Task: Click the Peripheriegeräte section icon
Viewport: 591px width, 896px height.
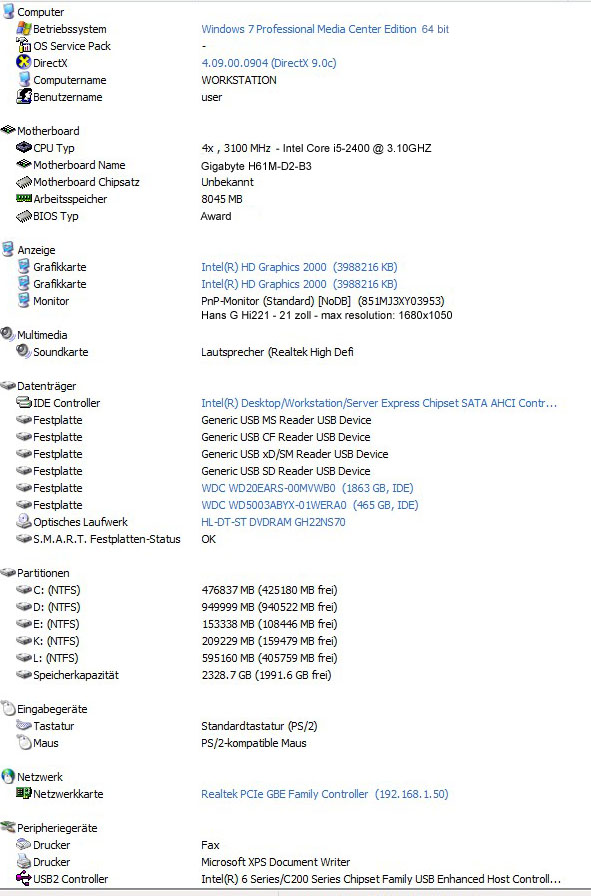Action: coord(8,827)
